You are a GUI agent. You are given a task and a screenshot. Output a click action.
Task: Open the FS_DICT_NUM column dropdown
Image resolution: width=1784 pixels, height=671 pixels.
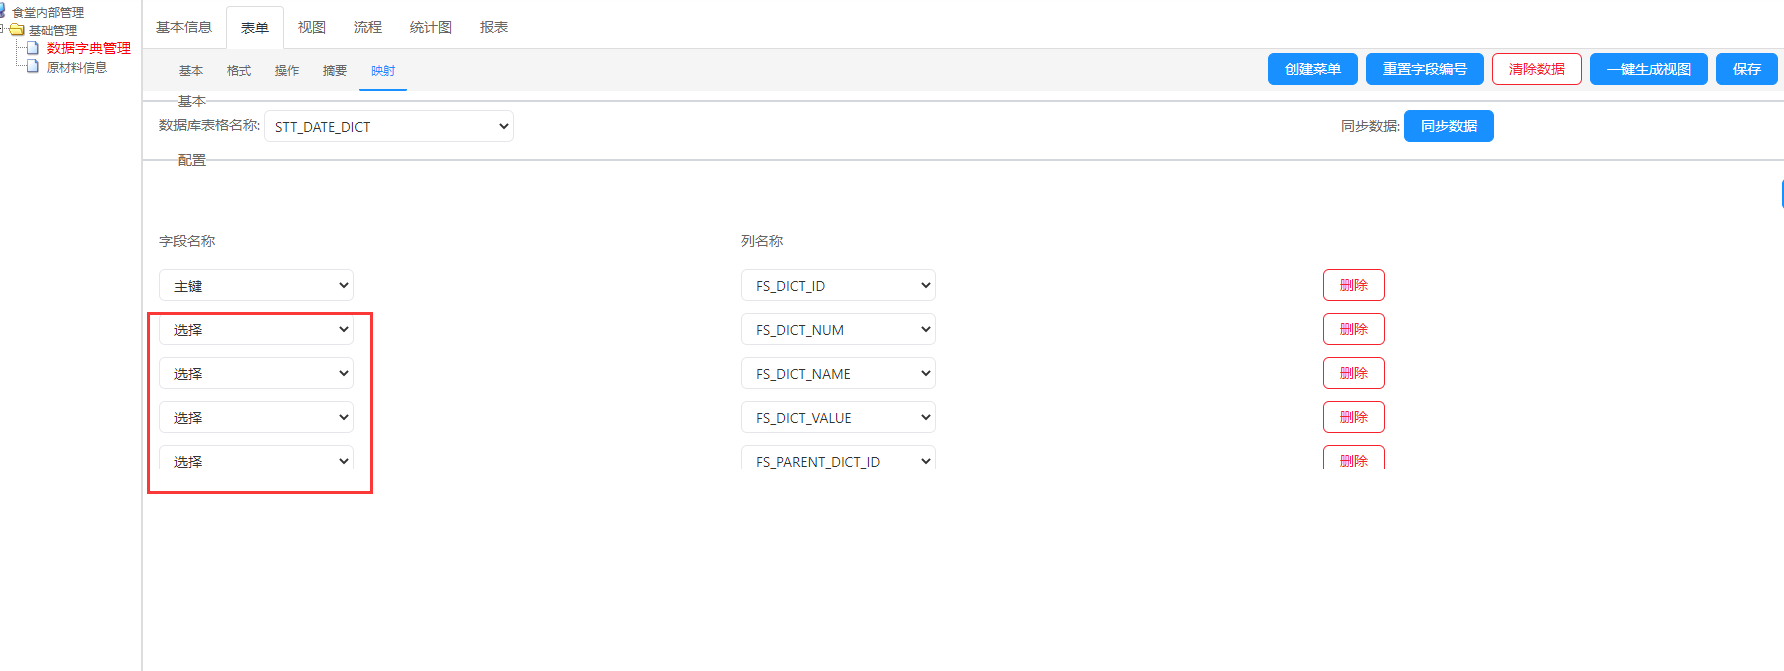(x=838, y=329)
